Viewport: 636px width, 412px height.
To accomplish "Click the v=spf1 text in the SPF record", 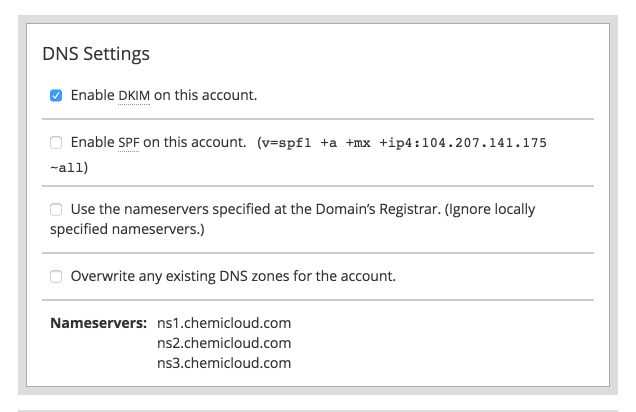I will [289, 144].
